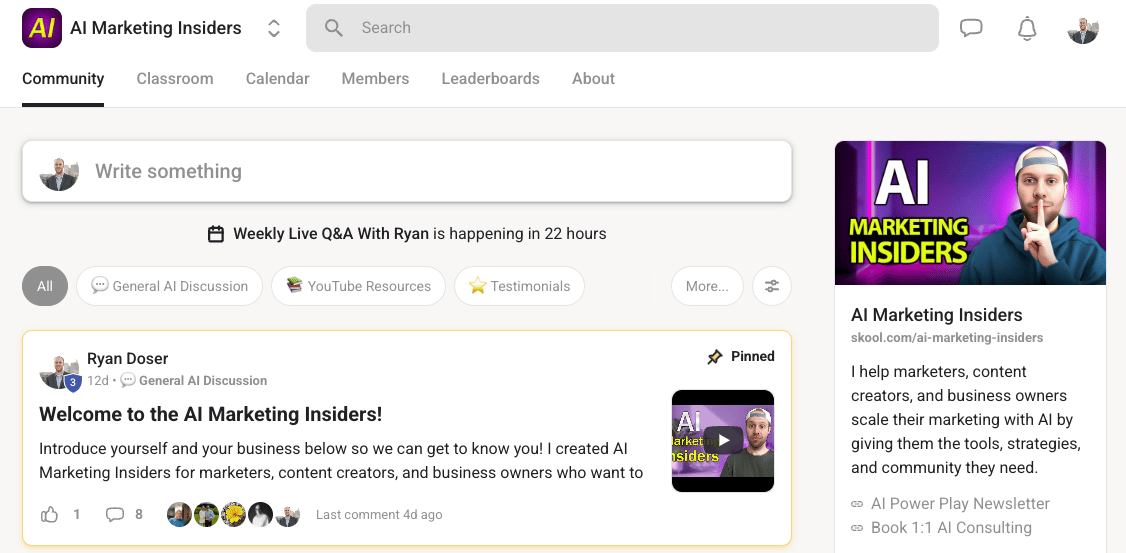Image resolution: width=1126 pixels, height=553 pixels.
Task: Open notifications bell
Action: point(1027,28)
